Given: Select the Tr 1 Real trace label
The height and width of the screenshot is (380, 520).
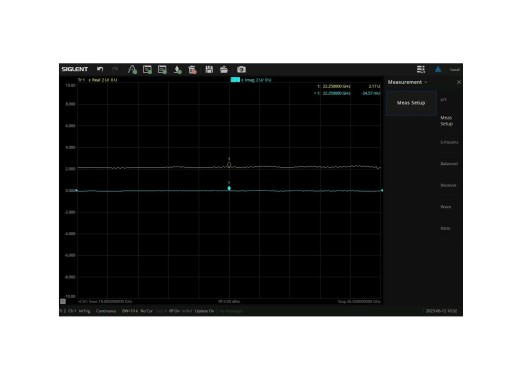Looking at the screenshot, I should [97, 80].
